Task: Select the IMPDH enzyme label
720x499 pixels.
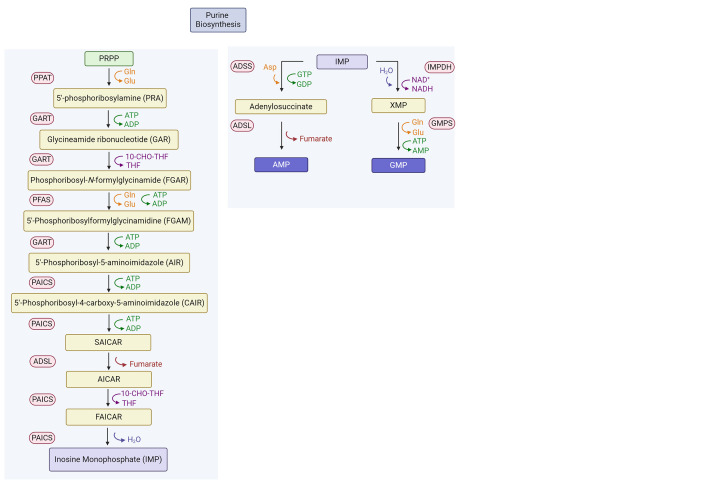Action: click(440, 67)
